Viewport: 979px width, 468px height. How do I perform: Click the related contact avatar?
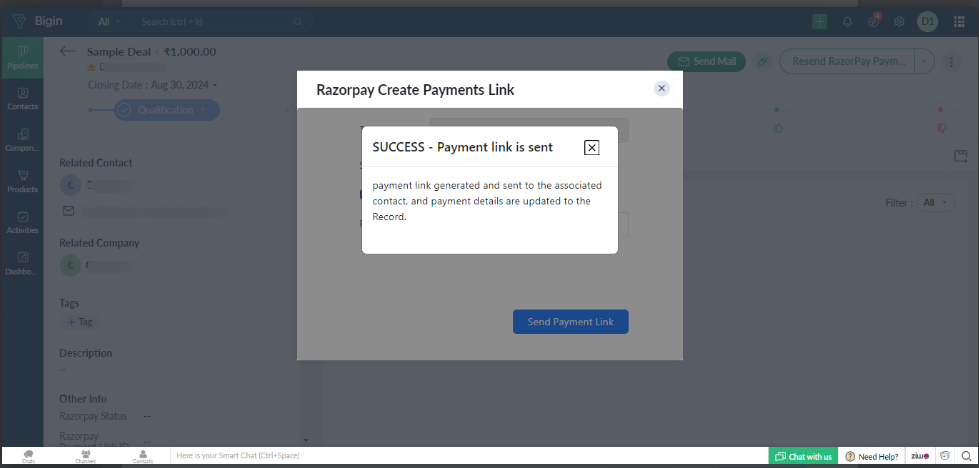pos(70,185)
